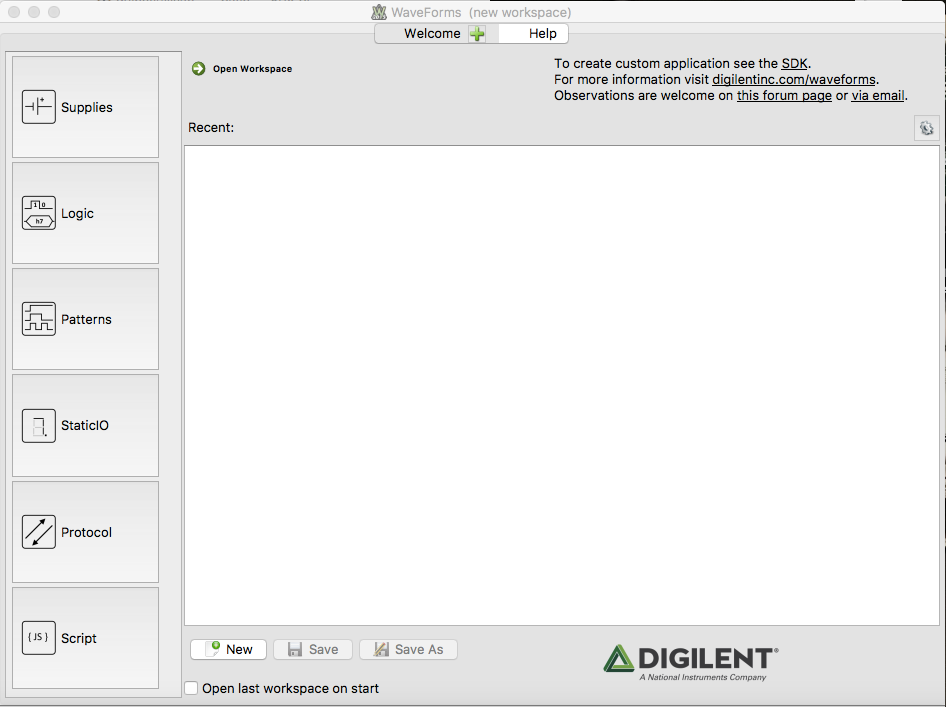Viewport: 946px width, 708px height.
Task: Open the Supplies instrument
Action: click(86, 107)
